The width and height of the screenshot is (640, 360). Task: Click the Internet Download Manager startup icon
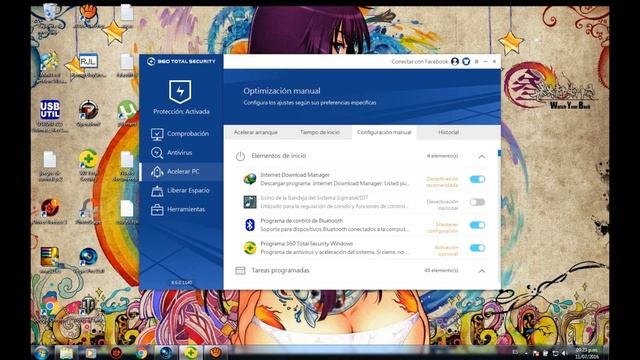[250, 179]
